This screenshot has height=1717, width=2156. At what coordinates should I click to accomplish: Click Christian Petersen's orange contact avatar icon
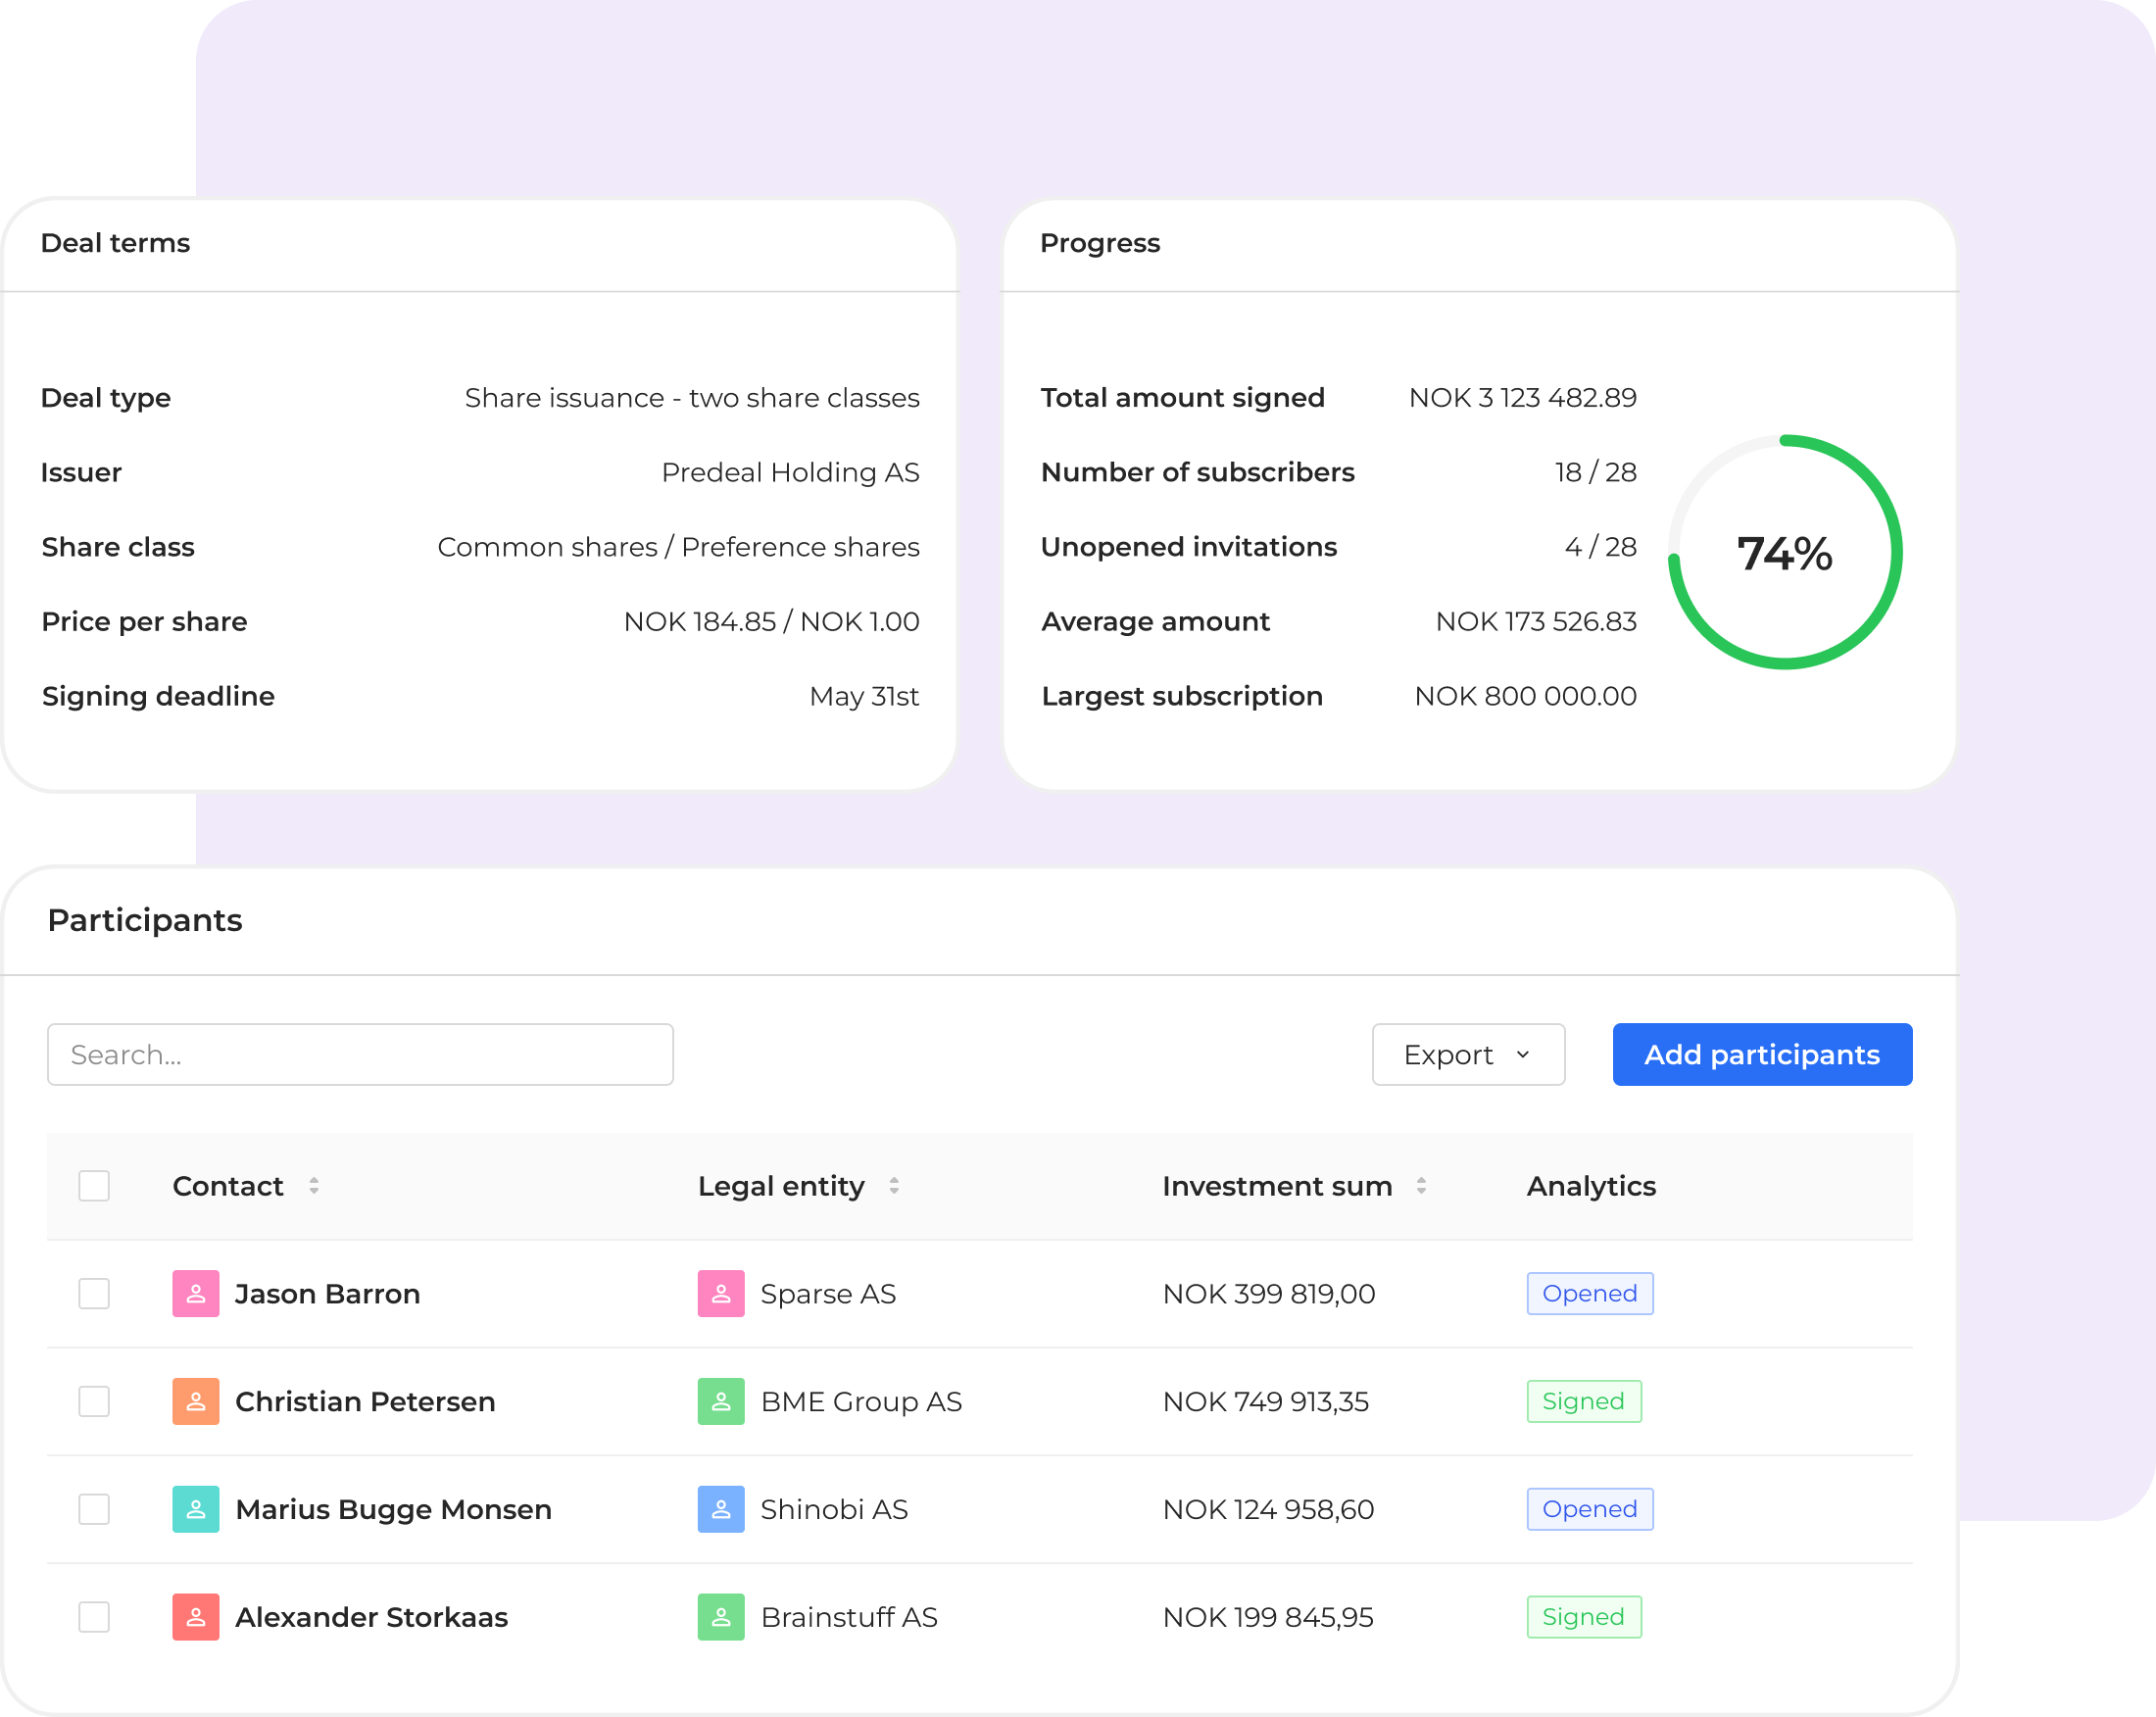[195, 1401]
